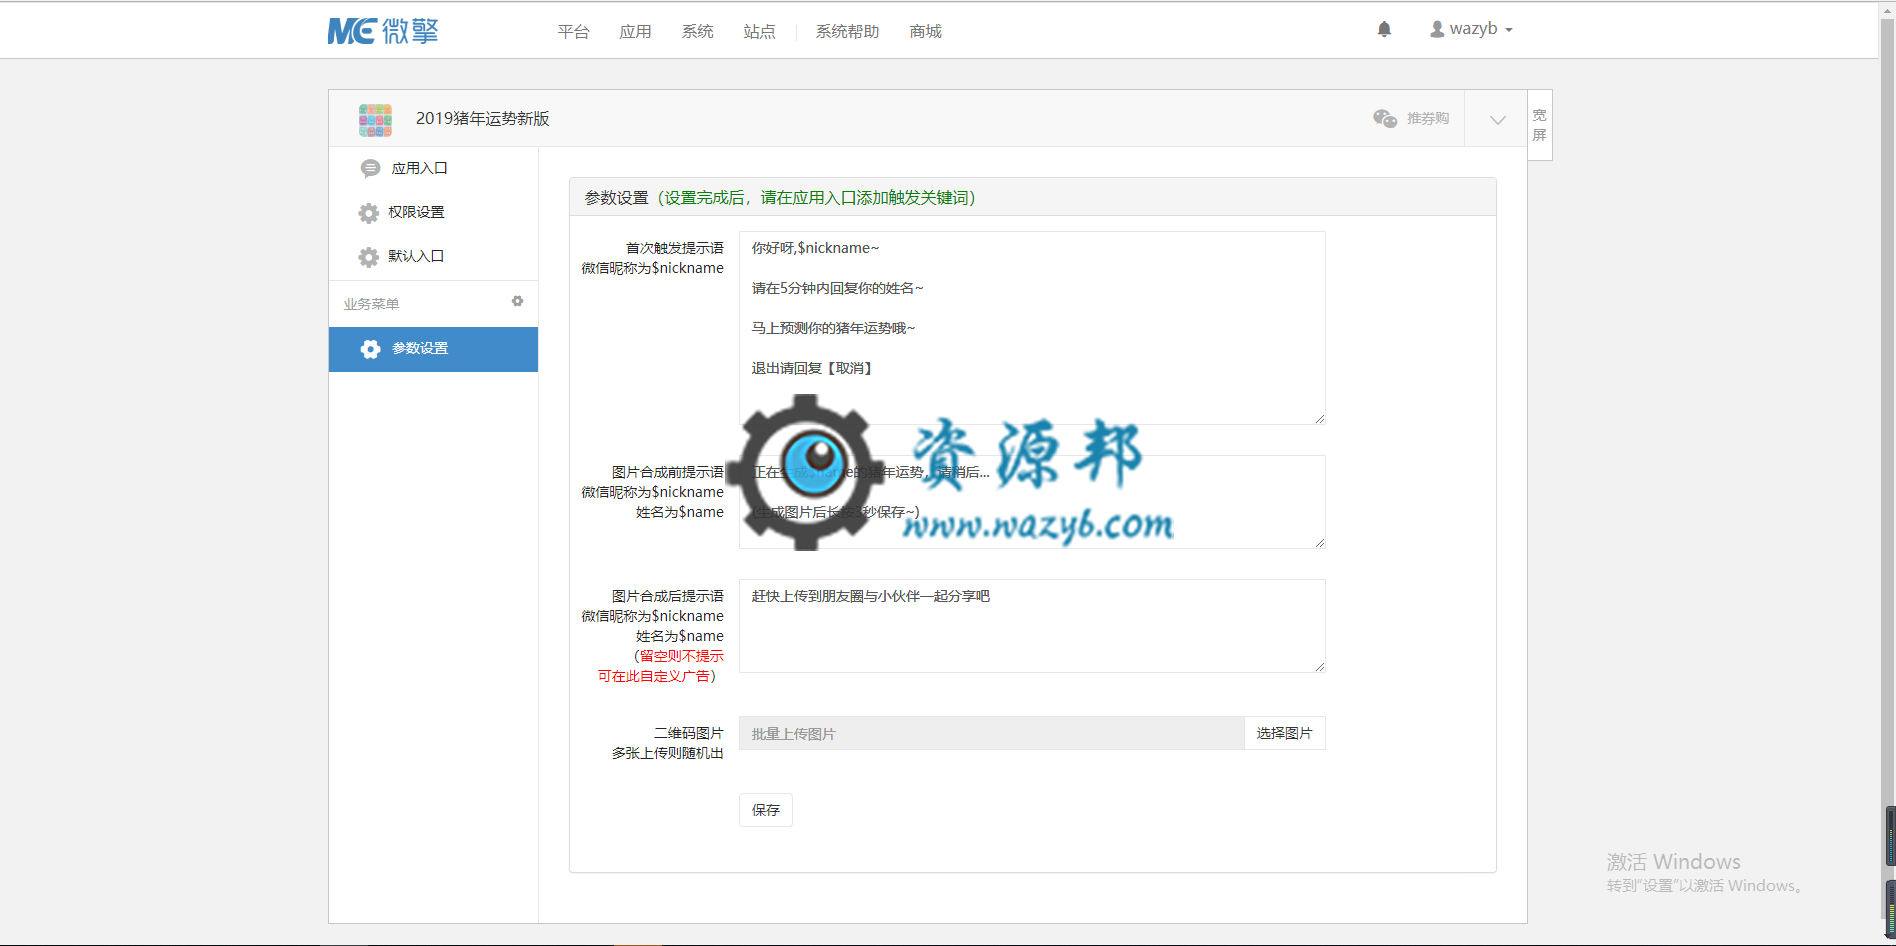The width and height of the screenshot is (1896, 946).
Task: Click the 2019猪年运势新版 title text
Action: coord(483,119)
